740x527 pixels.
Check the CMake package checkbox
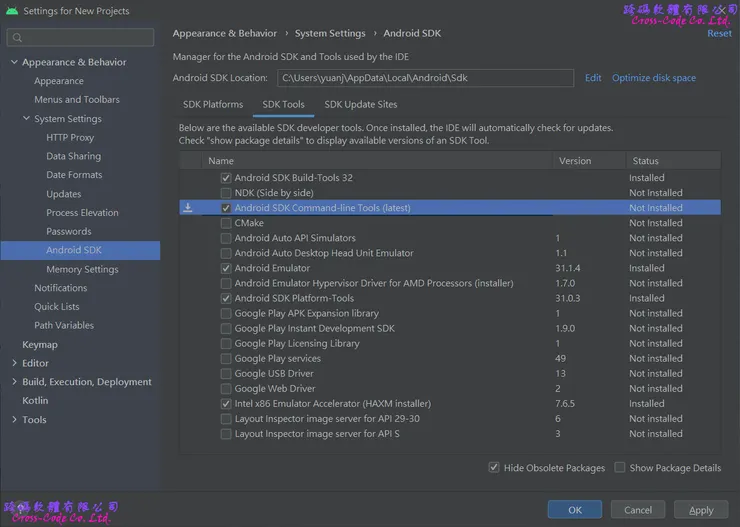coord(226,223)
